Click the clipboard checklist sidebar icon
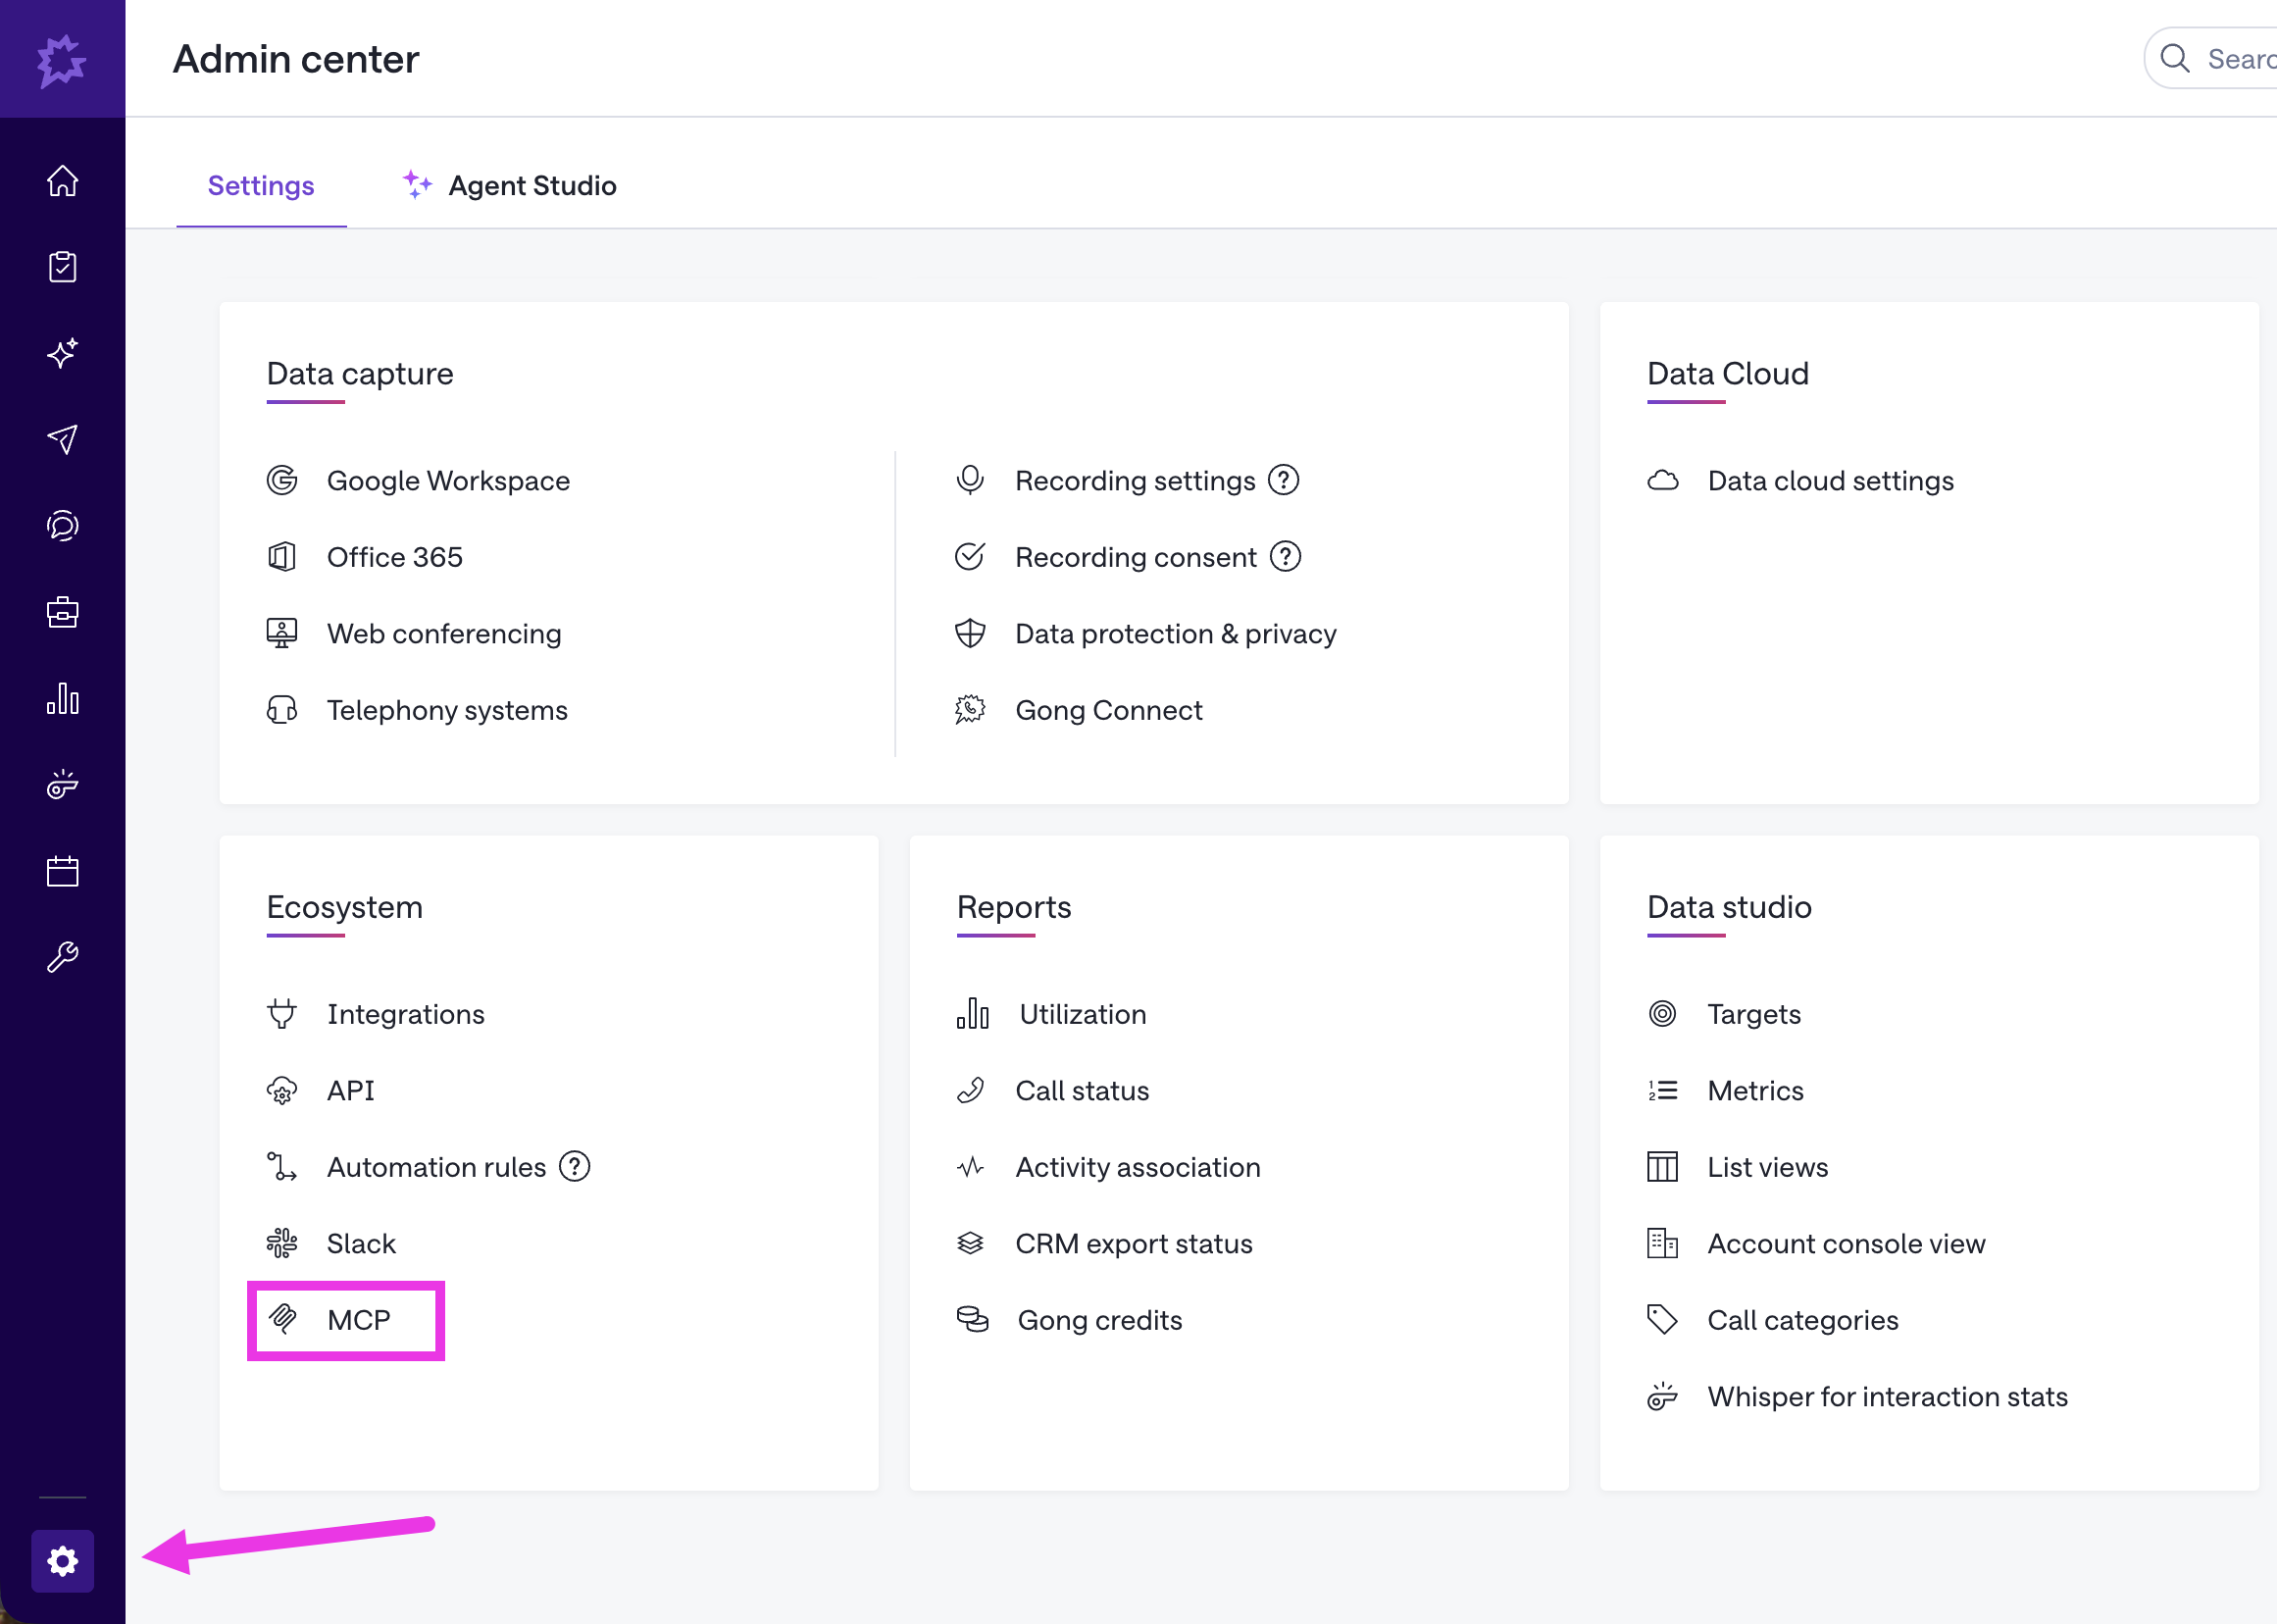Screen dimensions: 2277x1624 pos(62,267)
